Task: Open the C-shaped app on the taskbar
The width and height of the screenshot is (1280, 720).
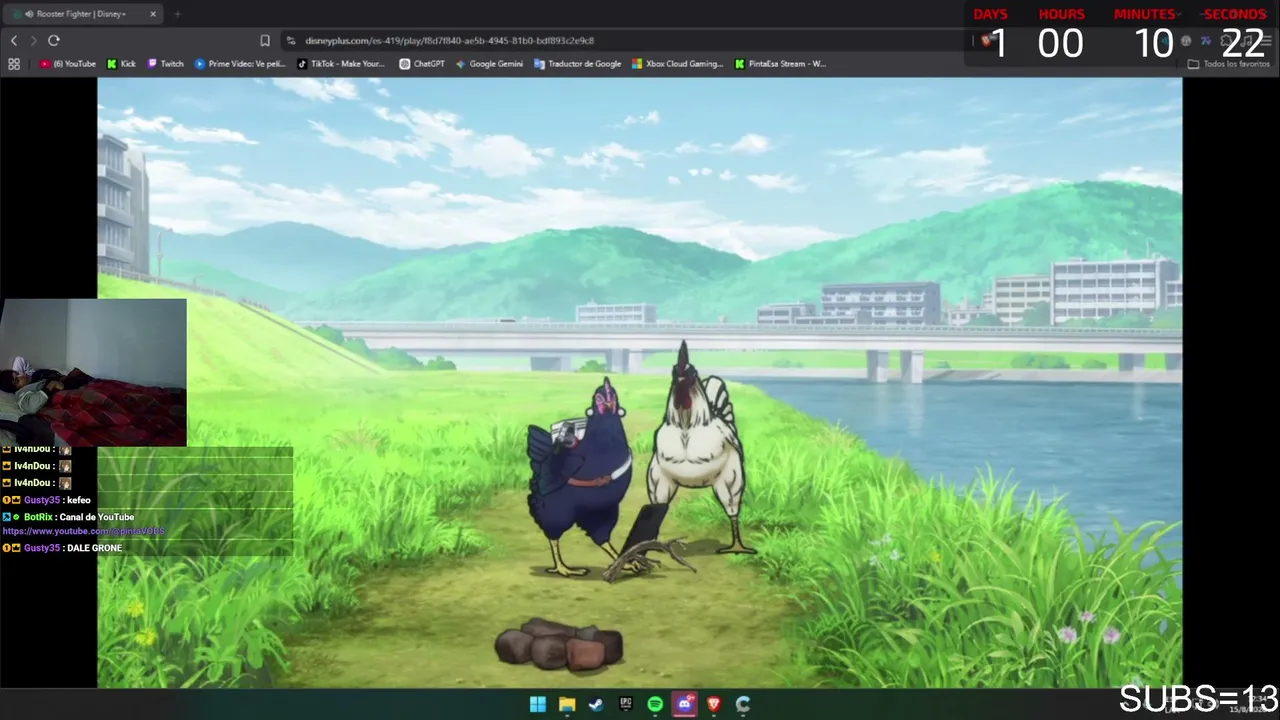Action: click(x=743, y=704)
